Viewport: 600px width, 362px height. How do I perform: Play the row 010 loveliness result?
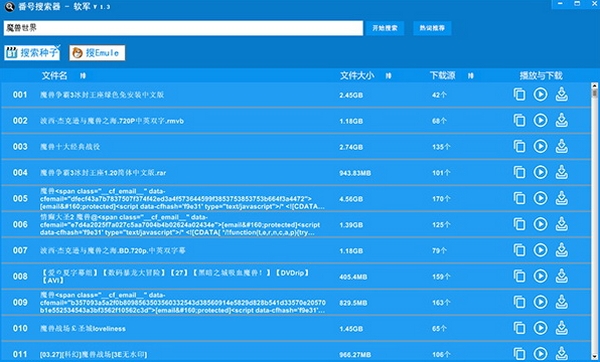pos(540,328)
